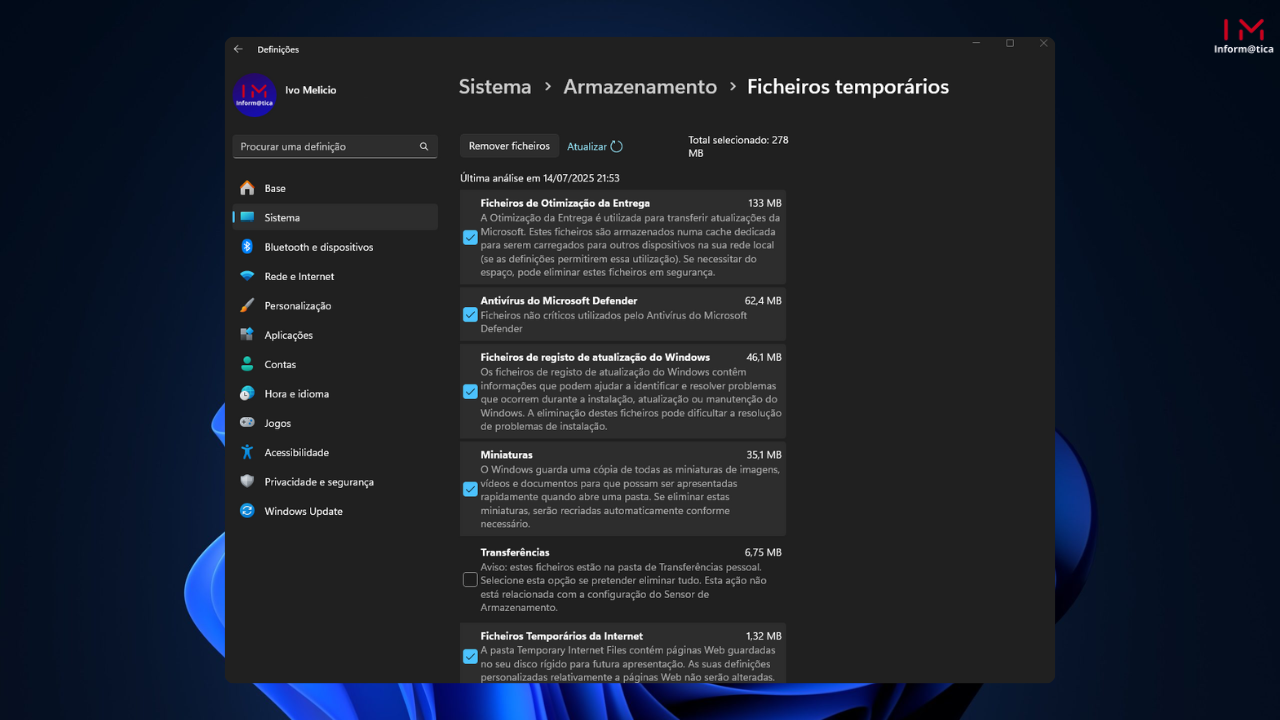Click the Ivo Melício account name

click(x=311, y=90)
